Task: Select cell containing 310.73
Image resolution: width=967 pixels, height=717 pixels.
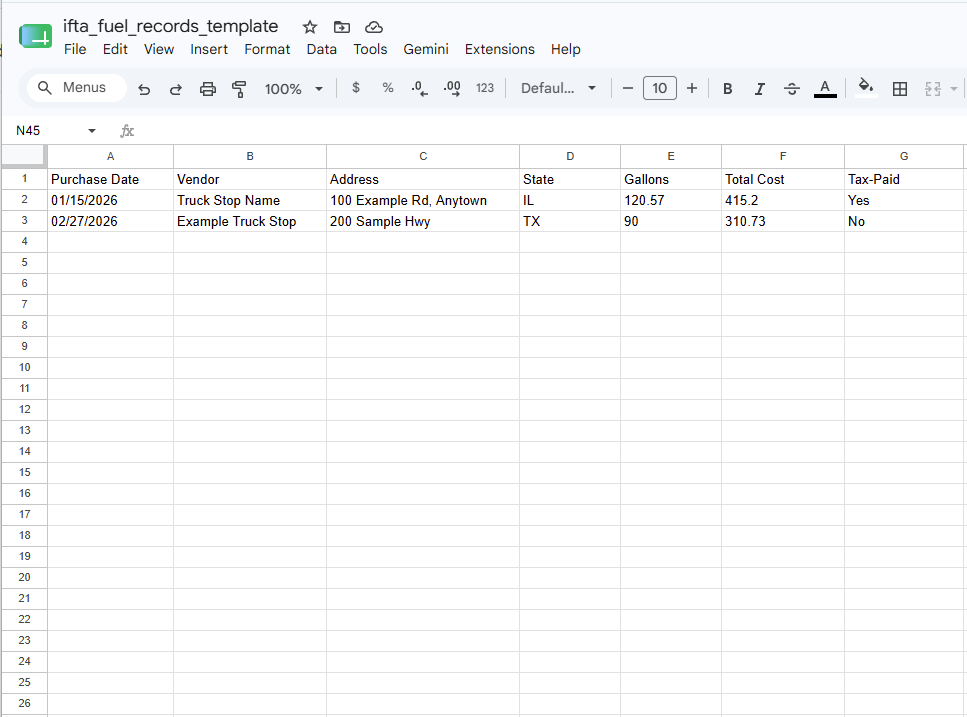Action: point(783,221)
